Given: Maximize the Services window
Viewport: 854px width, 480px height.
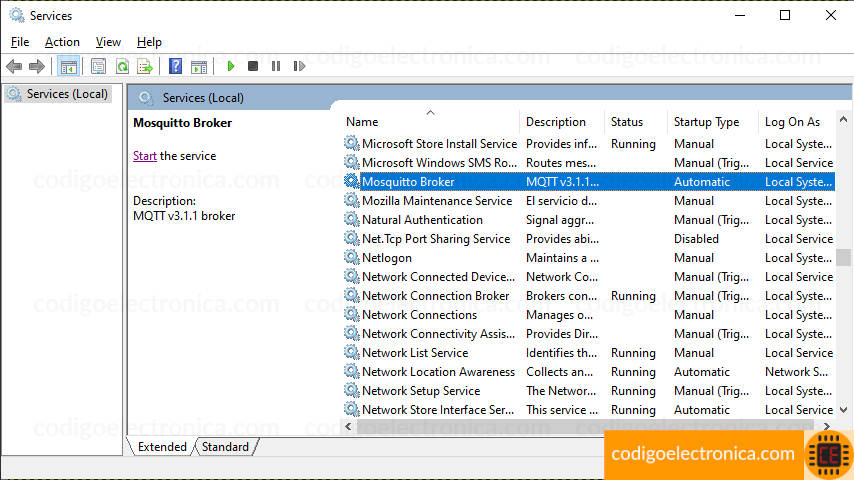Looking at the screenshot, I should [x=785, y=15].
